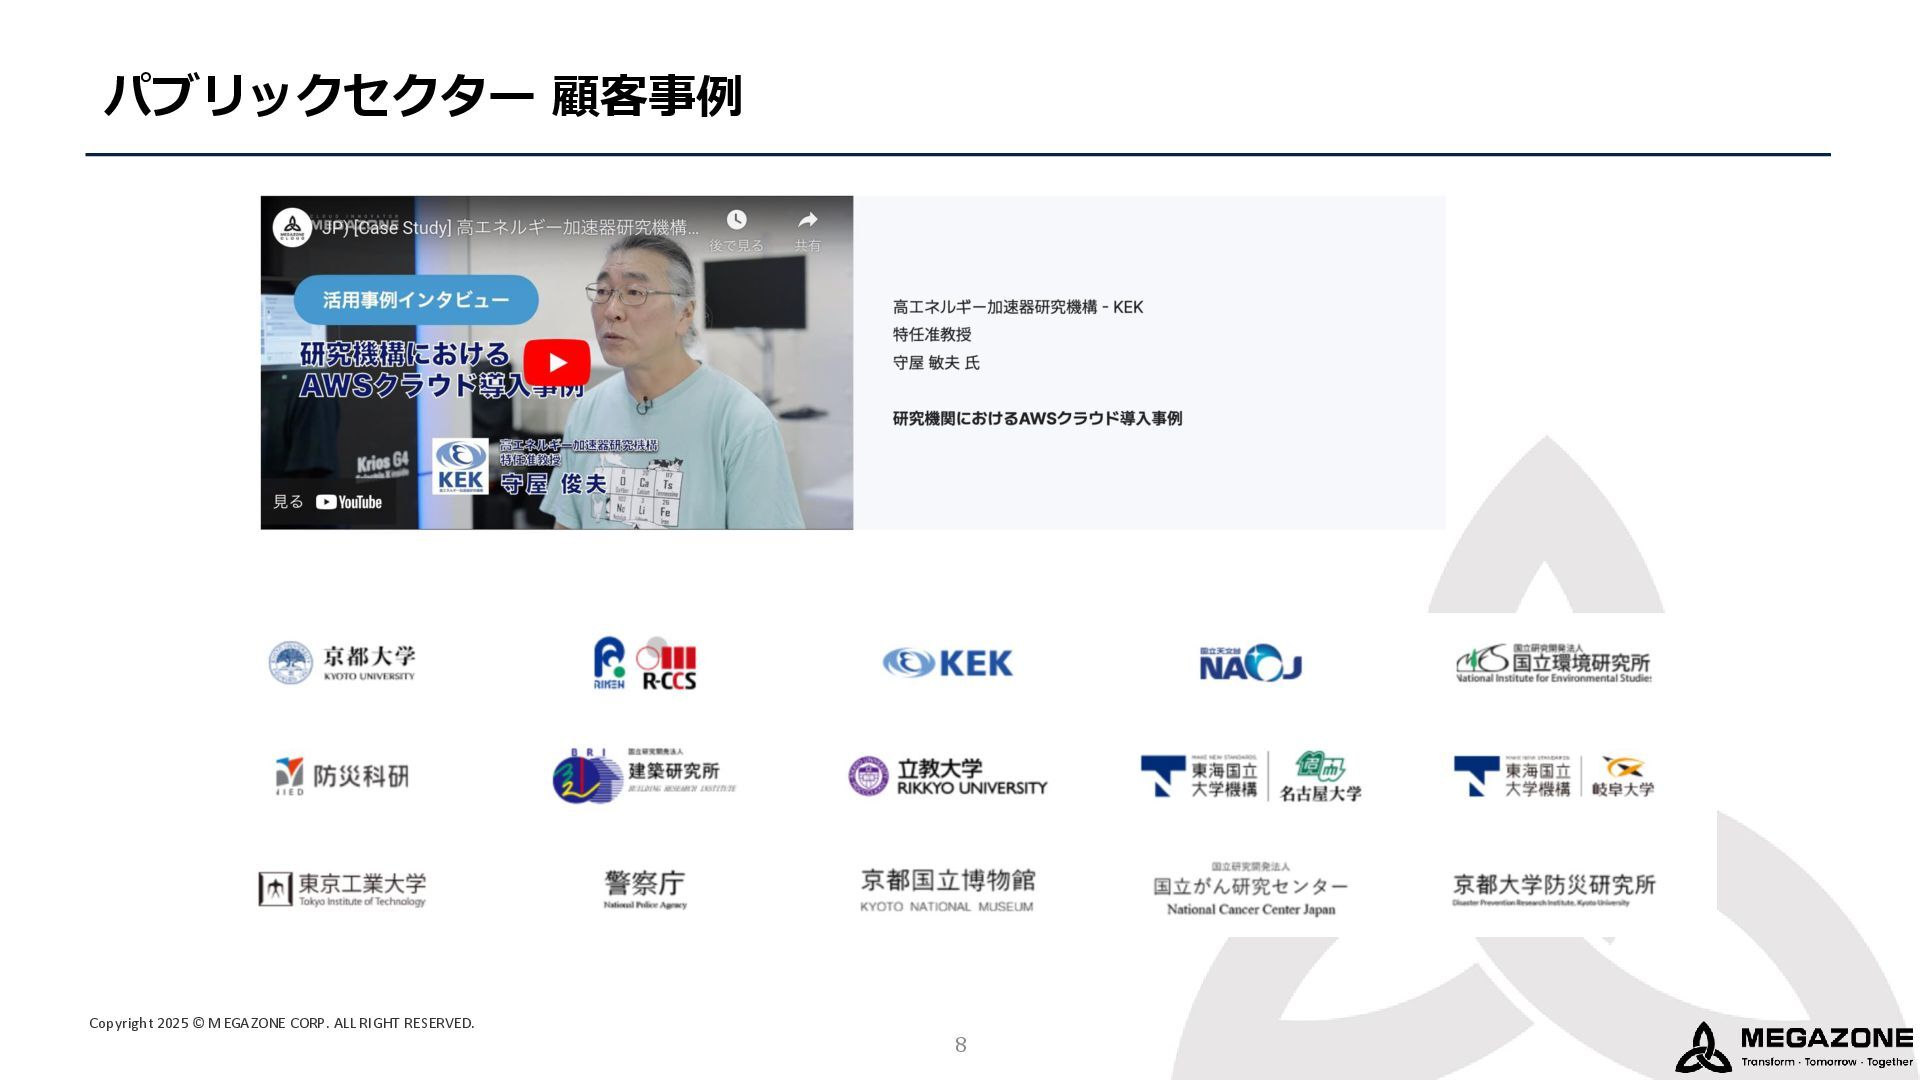Click National Institute for Environmental Studies logo
This screenshot has height=1080, width=1920.
(x=1552, y=663)
